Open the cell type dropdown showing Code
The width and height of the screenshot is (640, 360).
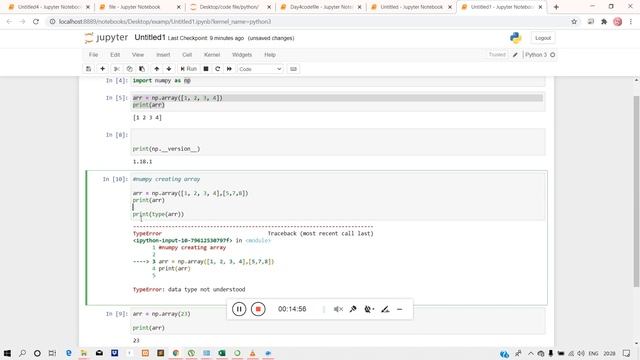(x=260, y=69)
